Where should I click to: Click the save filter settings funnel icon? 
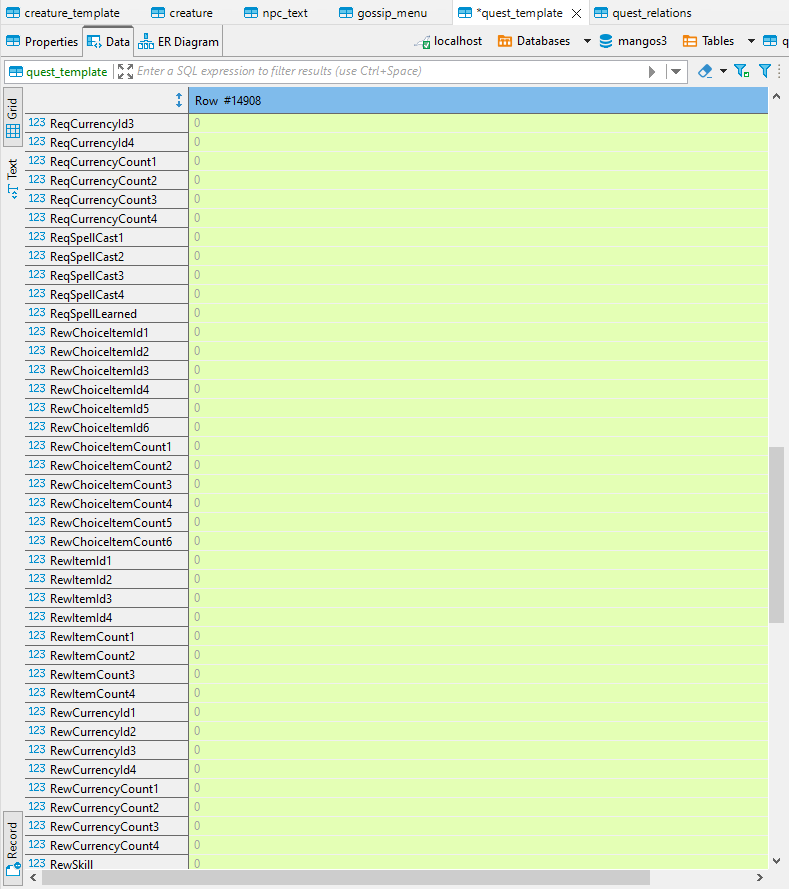pyautogui.click(x=741, y=71)
